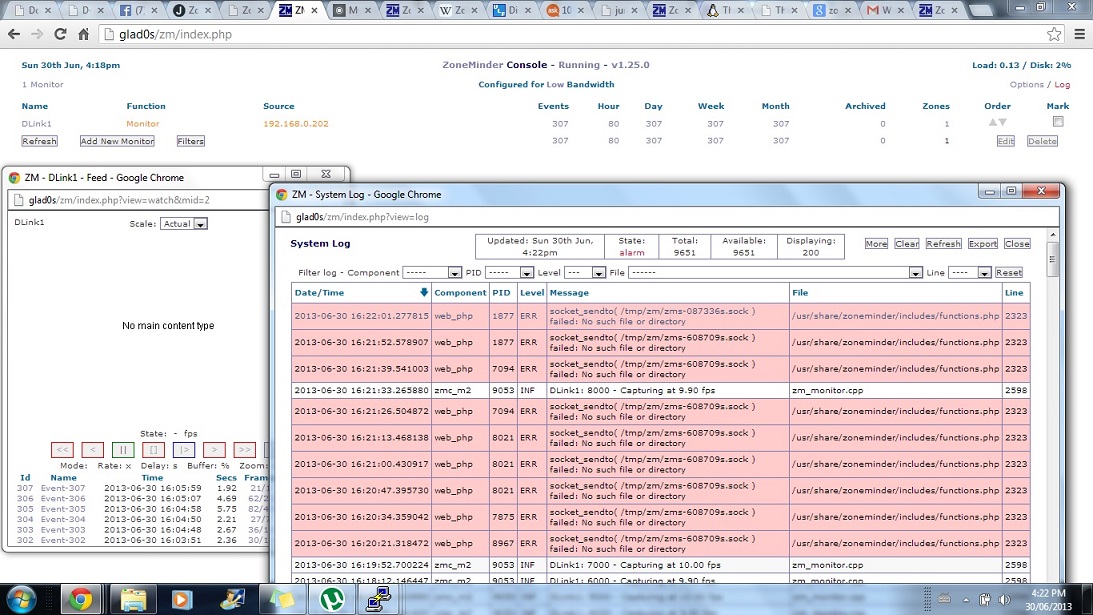Sort log by Component column header

[x=460, y=293]
